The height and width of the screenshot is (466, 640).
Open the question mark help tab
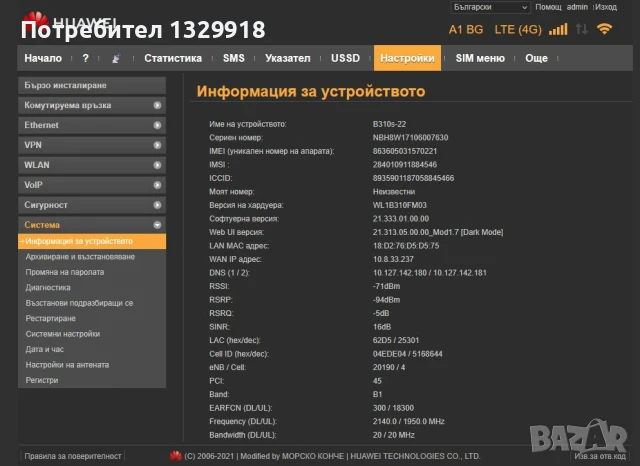[85, 58]
